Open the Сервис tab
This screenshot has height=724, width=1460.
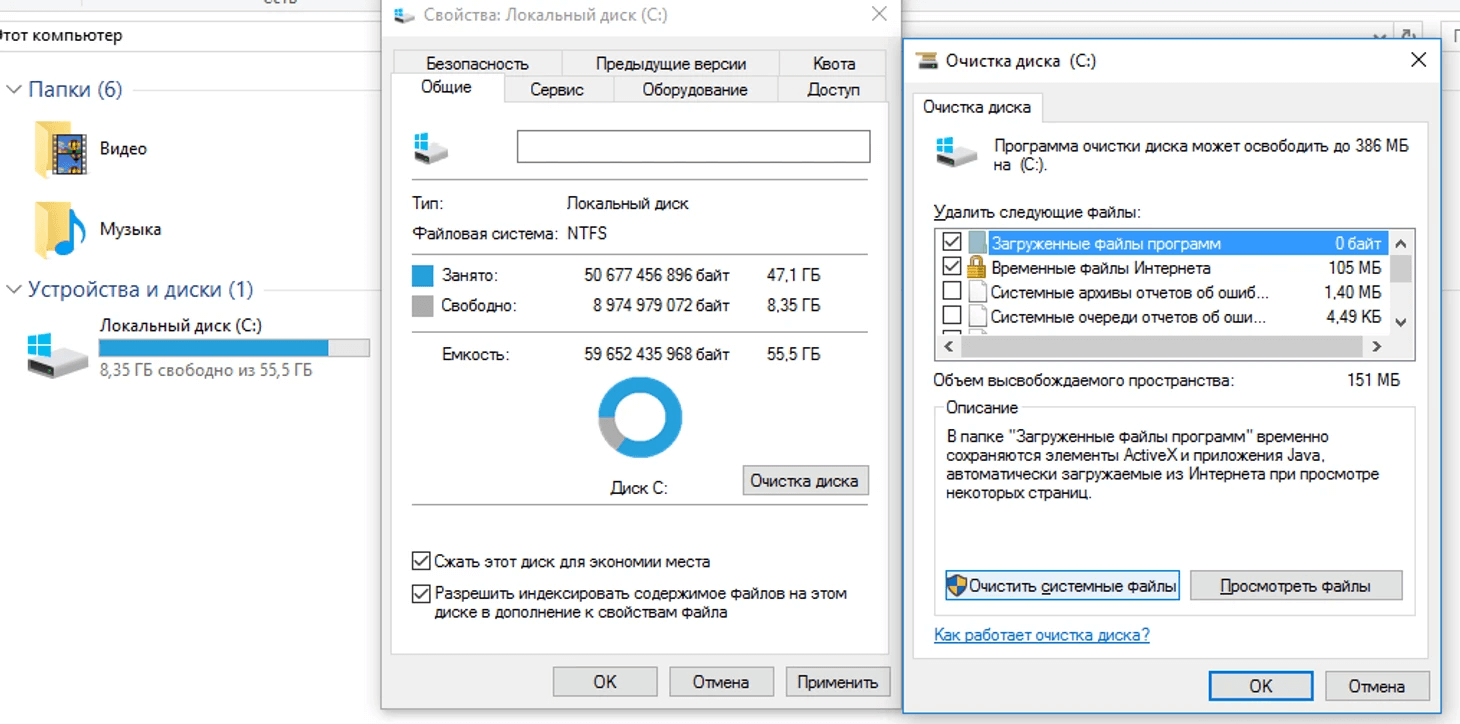point(557,89)
